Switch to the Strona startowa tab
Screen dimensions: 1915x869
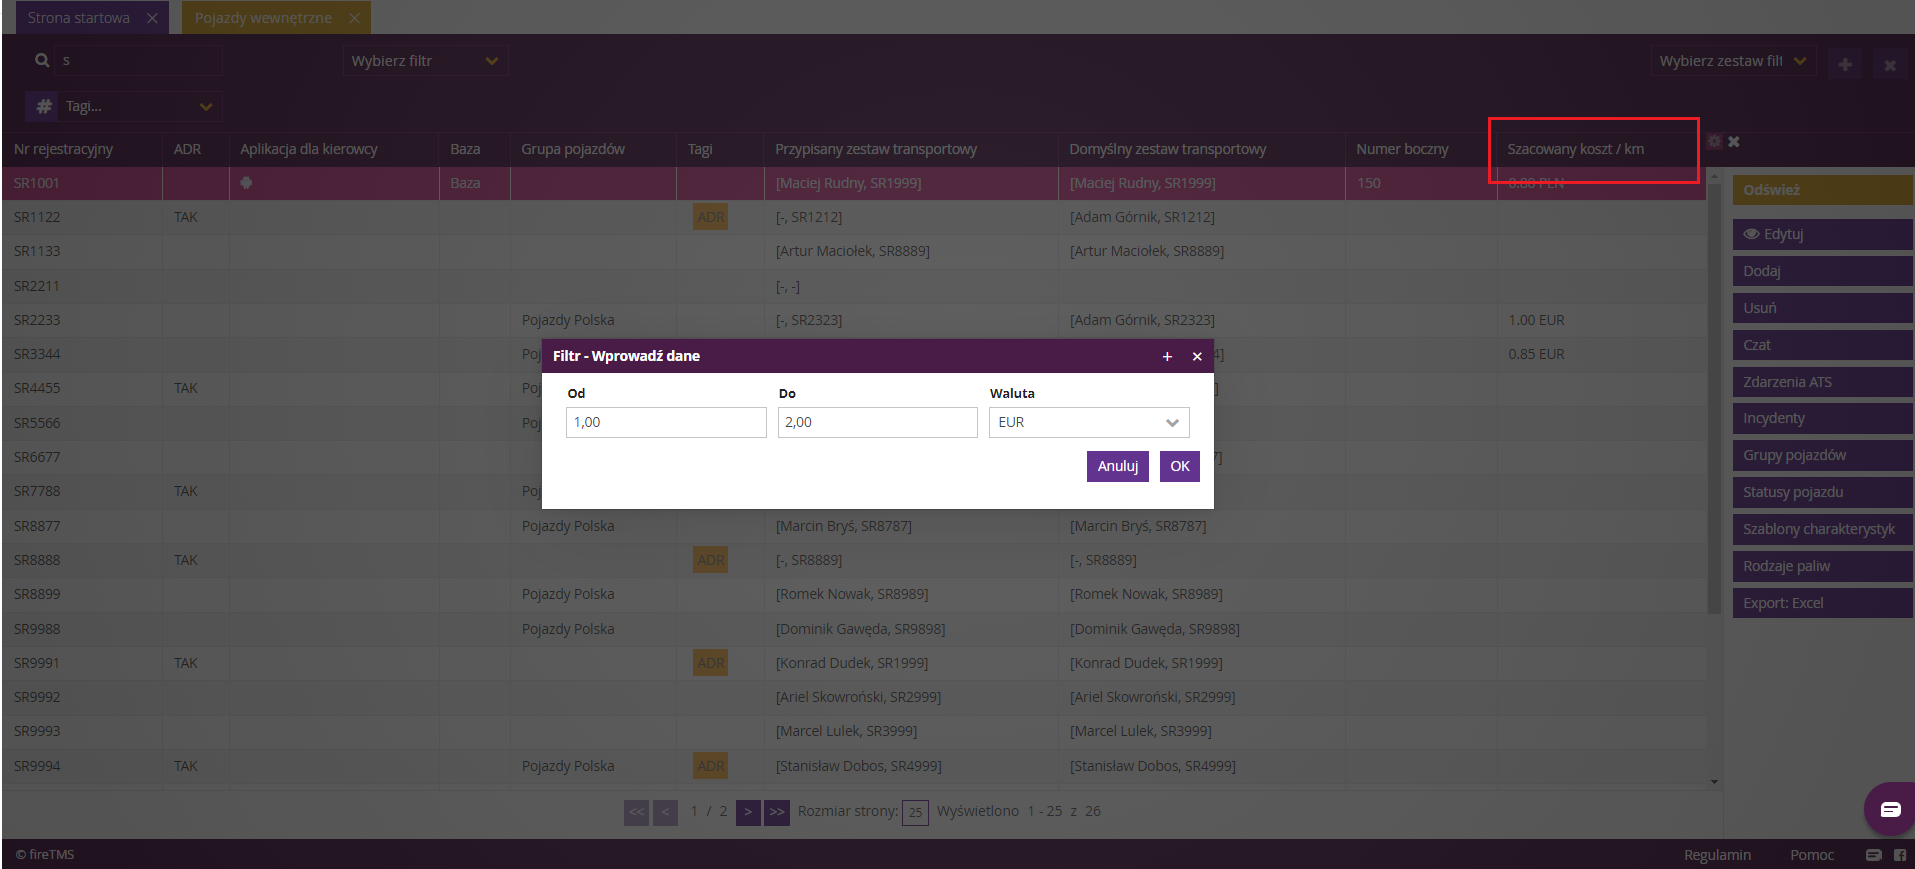point(79,18)
